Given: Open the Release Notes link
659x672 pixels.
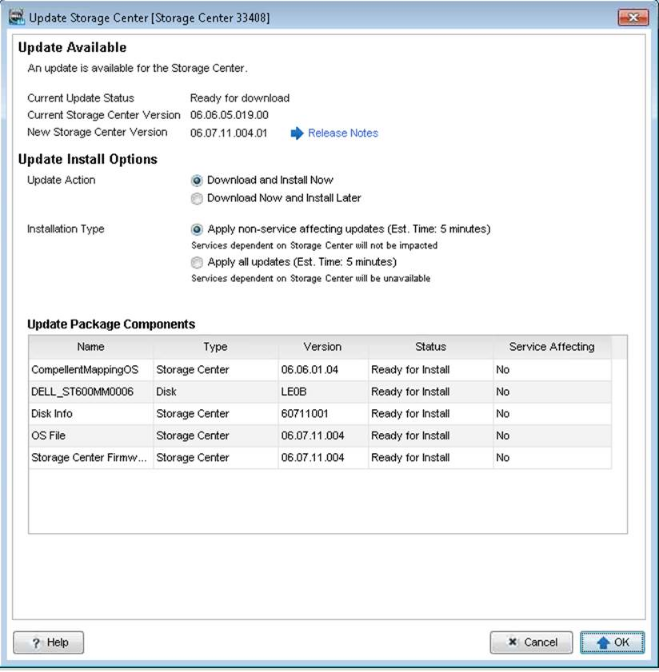Looking at the screenshot, I should pos(343,133).
